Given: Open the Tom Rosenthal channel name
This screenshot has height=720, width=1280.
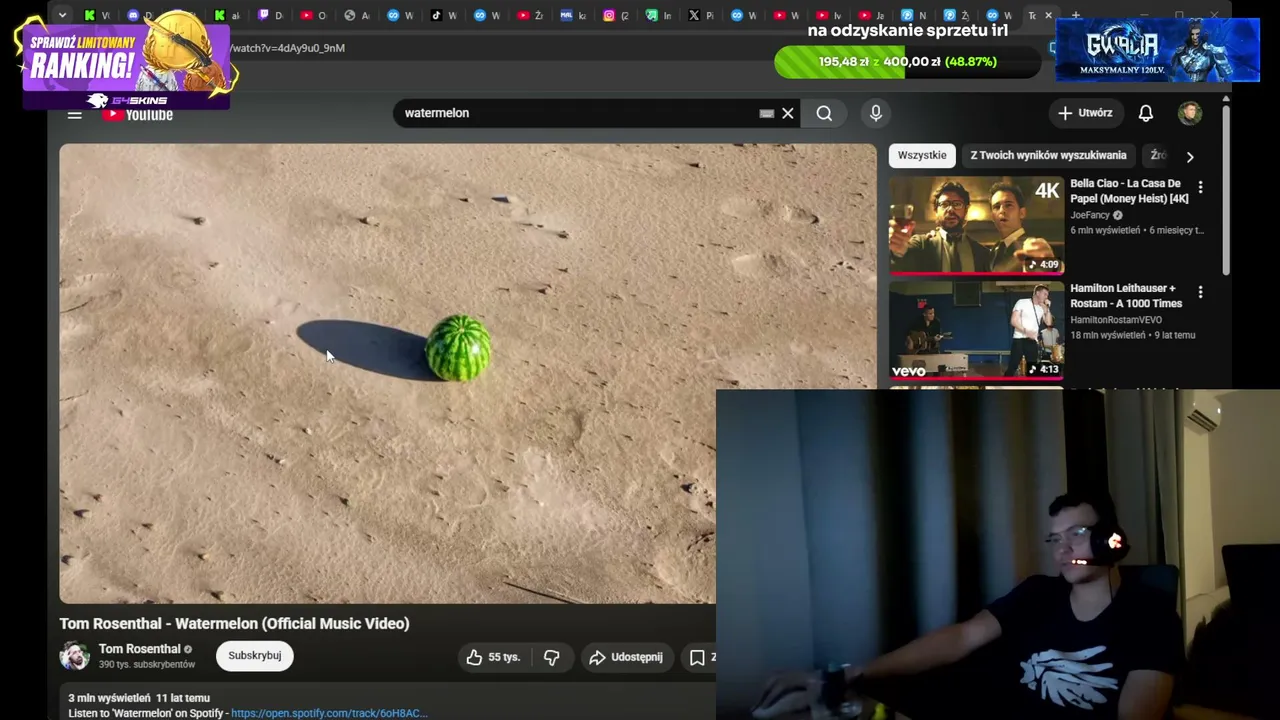Looking at the screenshot, I should (139, 649).
